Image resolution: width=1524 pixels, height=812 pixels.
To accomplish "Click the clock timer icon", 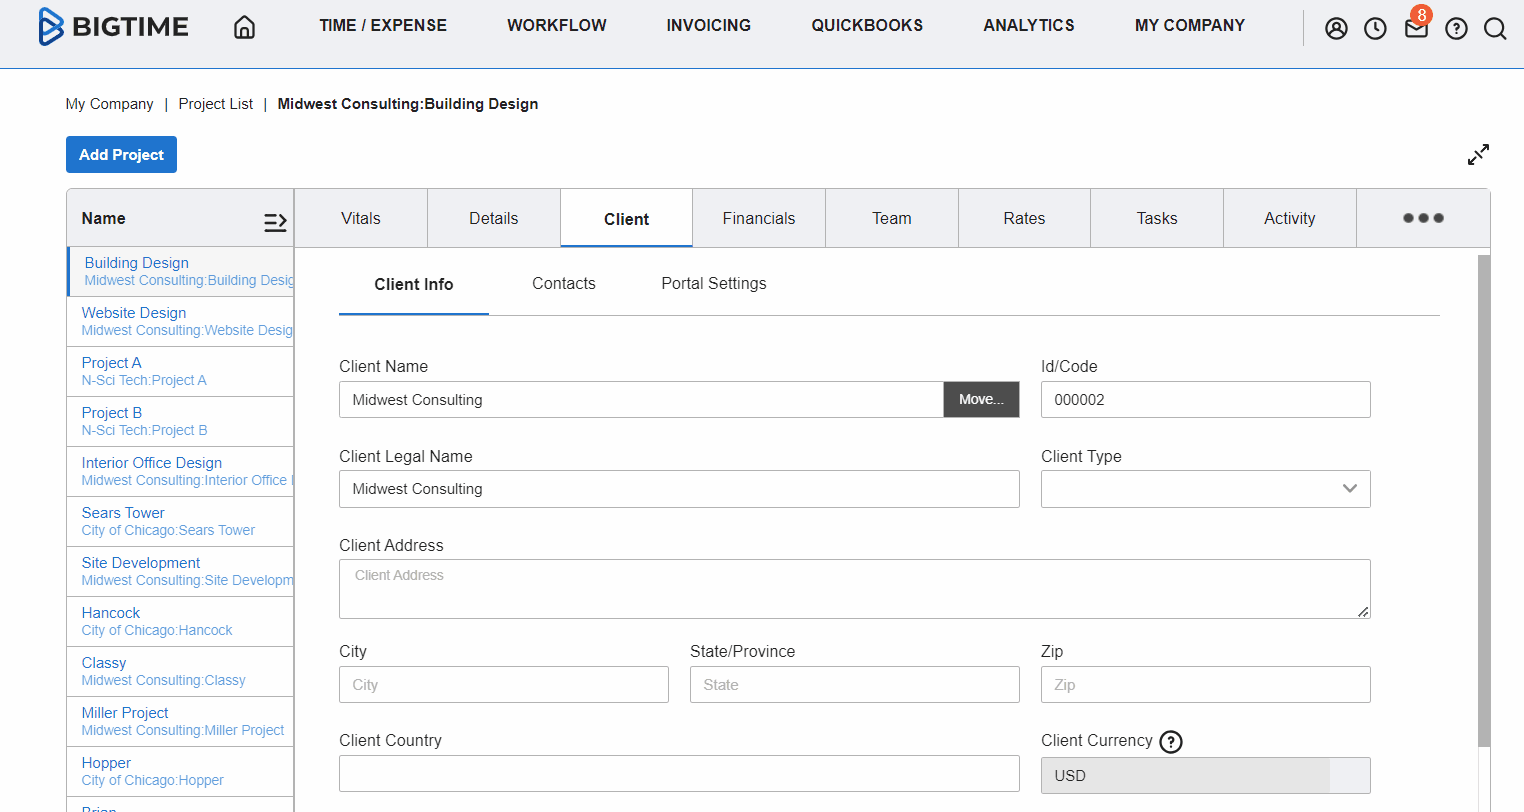I will [1376, 29].
